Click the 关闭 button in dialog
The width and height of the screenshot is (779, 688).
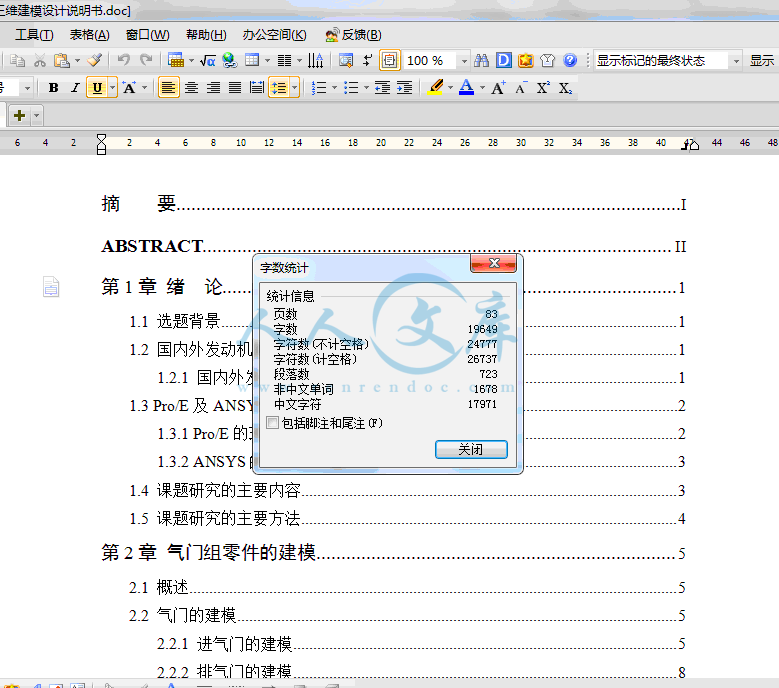[x=471, y=449]
